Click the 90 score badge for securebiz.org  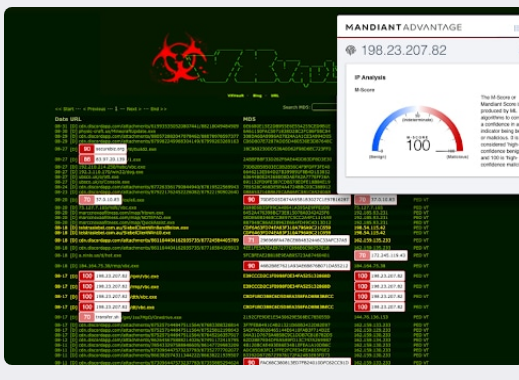coord(87,149)
